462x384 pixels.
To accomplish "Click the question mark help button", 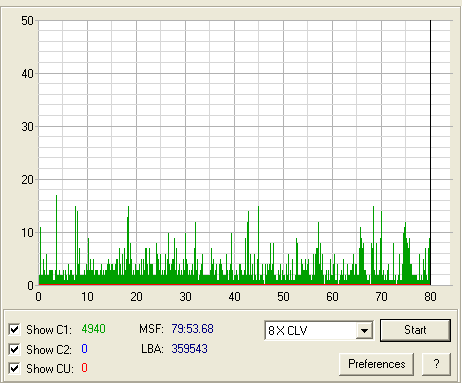I will click(x=436, y=364).
